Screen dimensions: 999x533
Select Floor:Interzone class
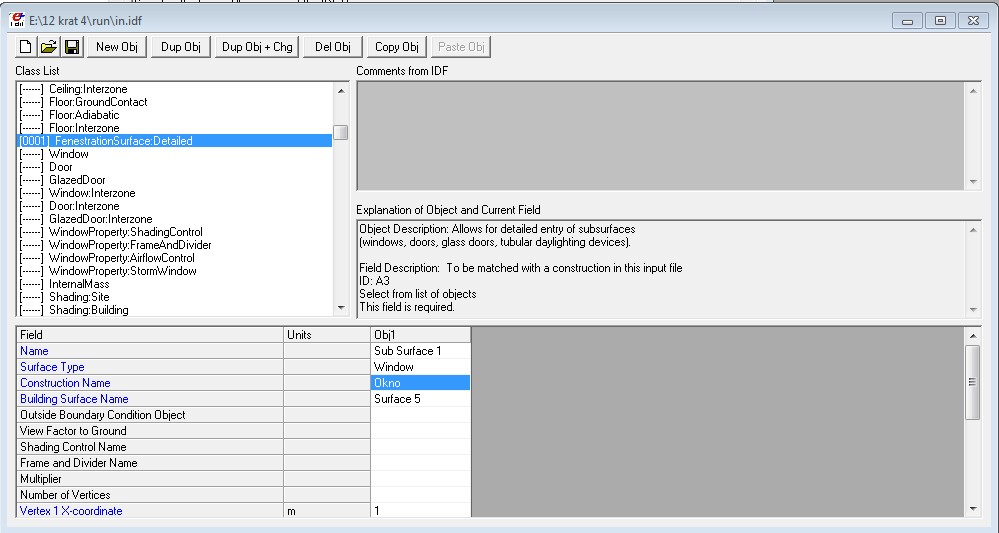coord(174,128)
